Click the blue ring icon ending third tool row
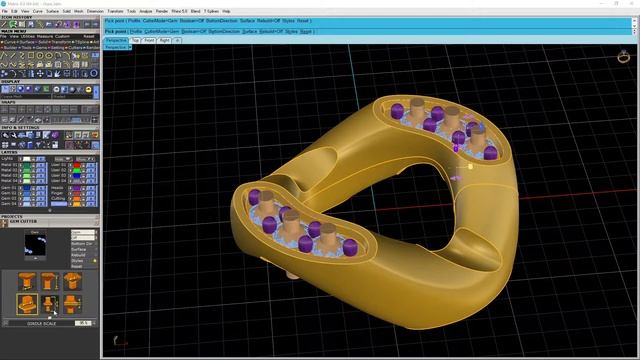640x360 pixels. (94, 73)
